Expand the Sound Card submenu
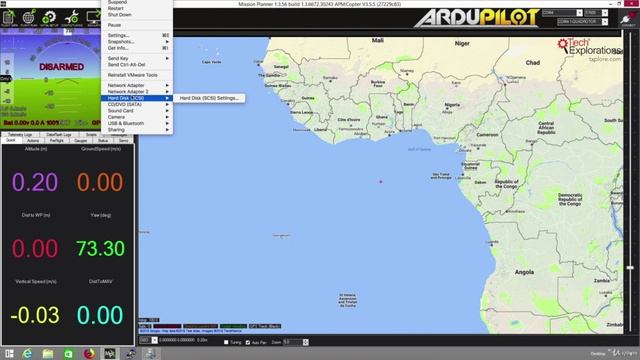 pyautogui.click(x=137, y=111)
